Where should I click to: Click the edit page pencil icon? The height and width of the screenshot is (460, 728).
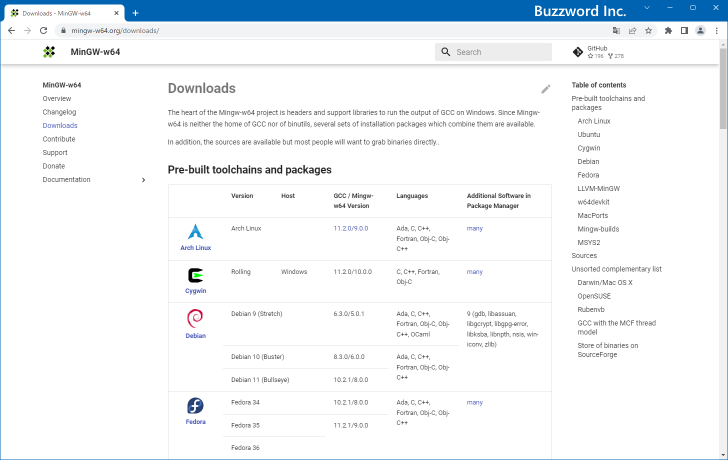[x=546, y=89]
